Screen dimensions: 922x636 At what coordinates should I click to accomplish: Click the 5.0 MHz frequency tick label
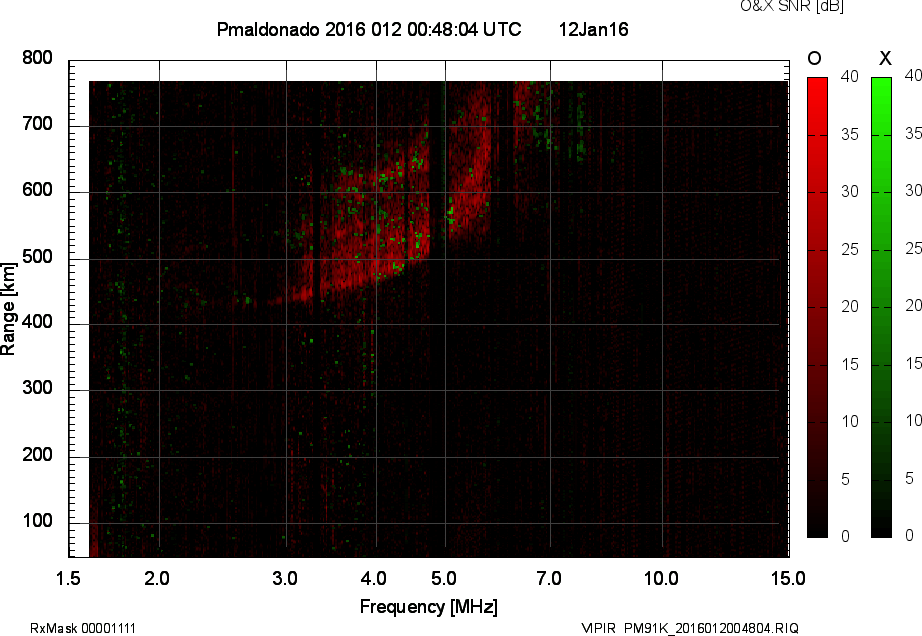coord(444,578)
